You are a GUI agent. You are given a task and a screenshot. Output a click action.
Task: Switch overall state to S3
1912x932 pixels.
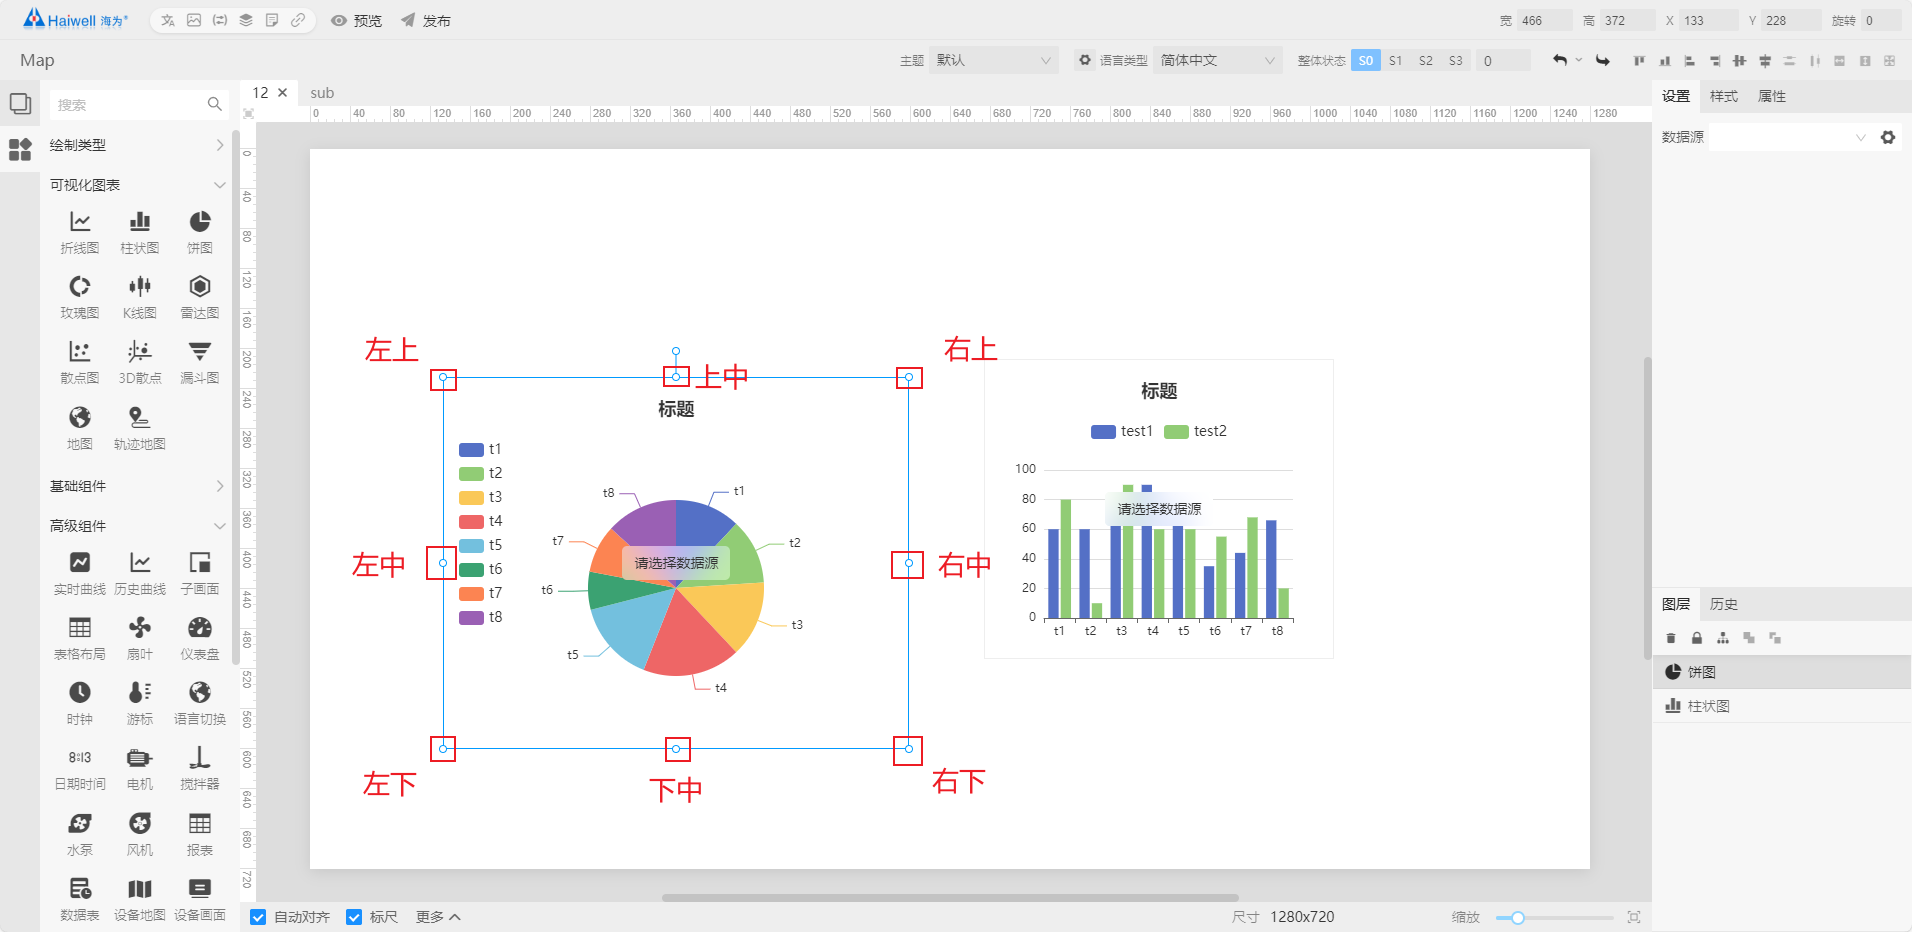pyautogui.click(x=1456, y=60)
